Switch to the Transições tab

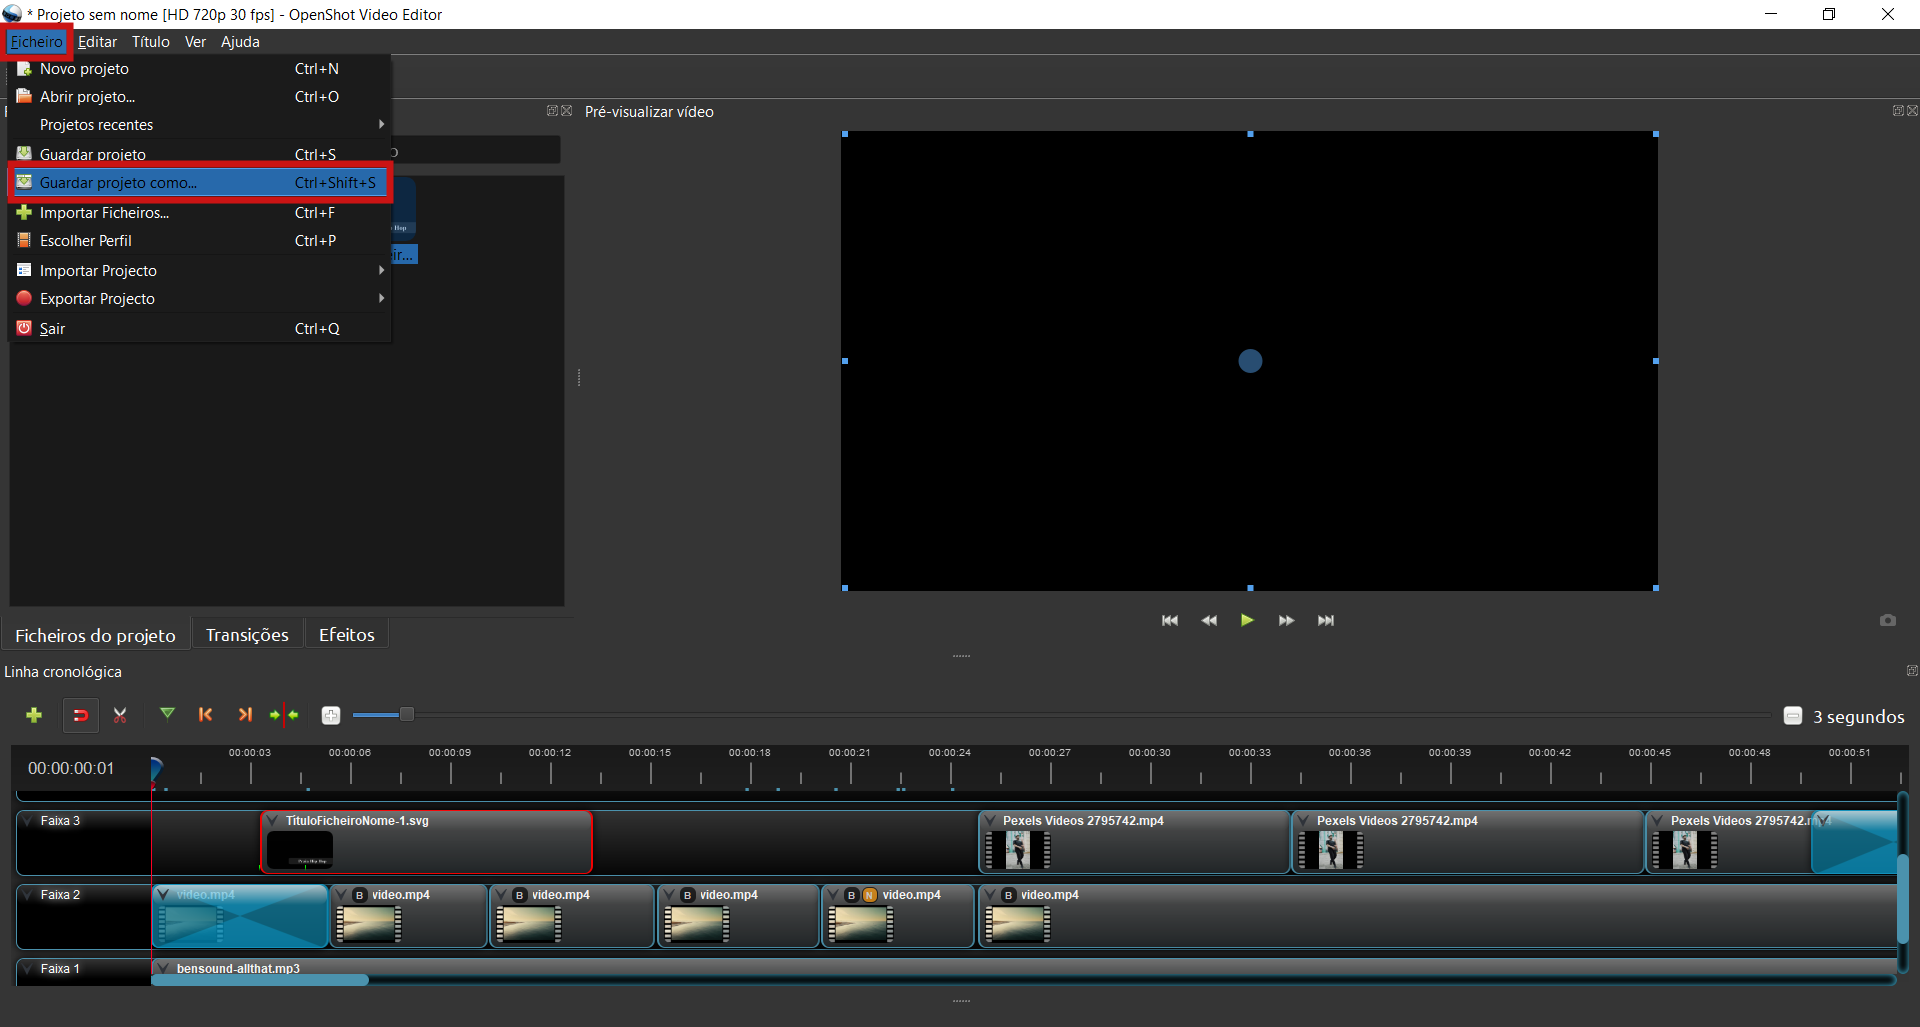(x=247, y=635)
